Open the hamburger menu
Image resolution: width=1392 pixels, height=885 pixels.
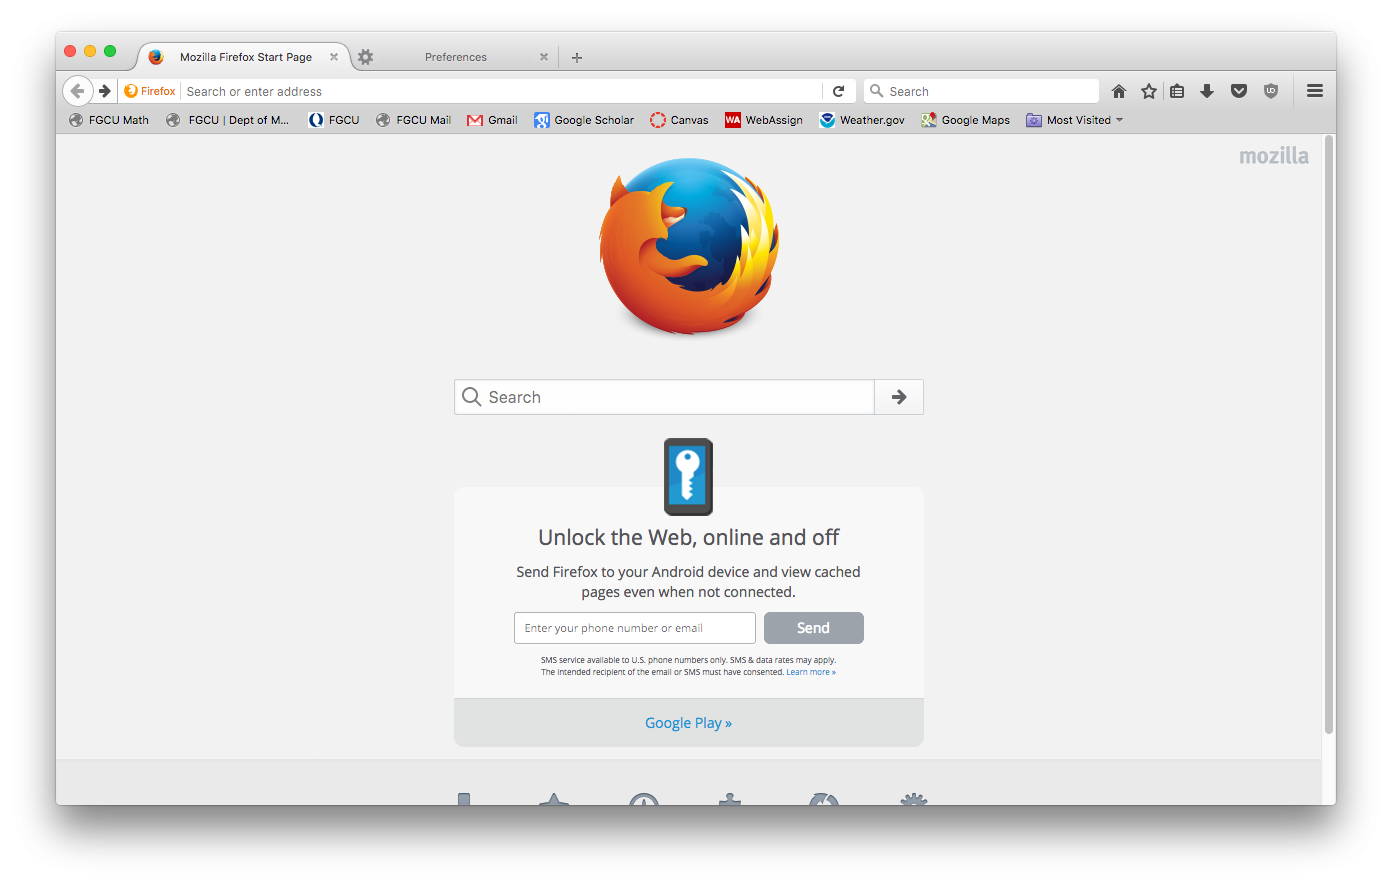click(1315, 91)
